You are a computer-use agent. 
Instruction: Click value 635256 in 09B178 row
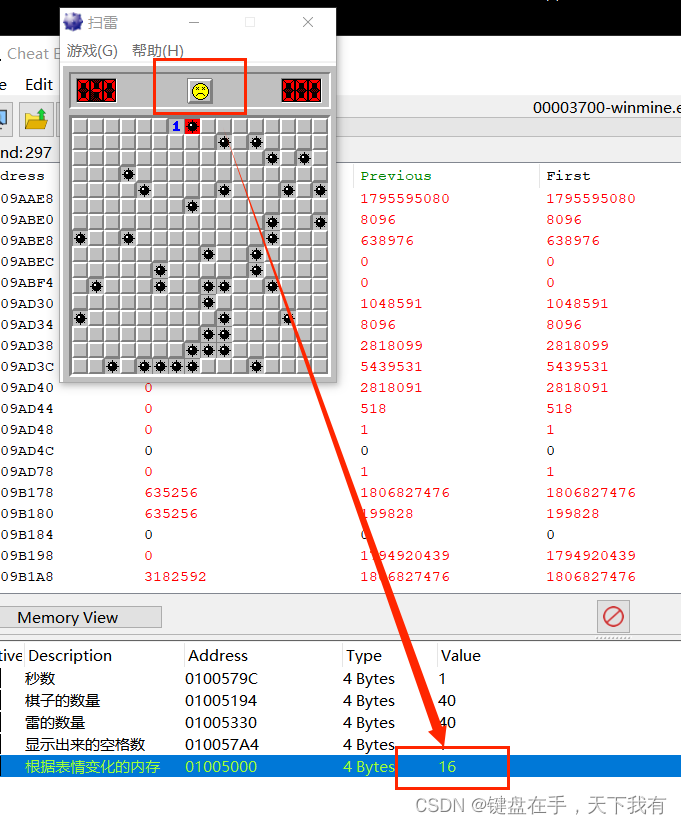point(171,493)
